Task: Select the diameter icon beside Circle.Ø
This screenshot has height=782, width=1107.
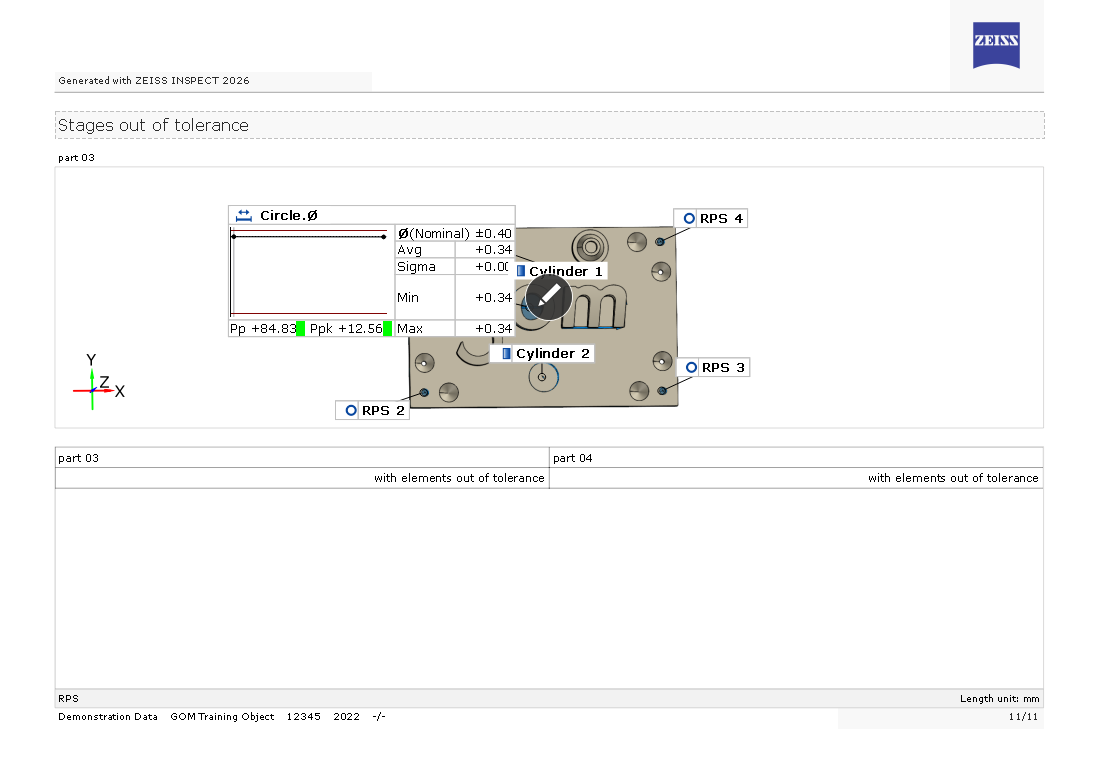Action: pos(243,215)
